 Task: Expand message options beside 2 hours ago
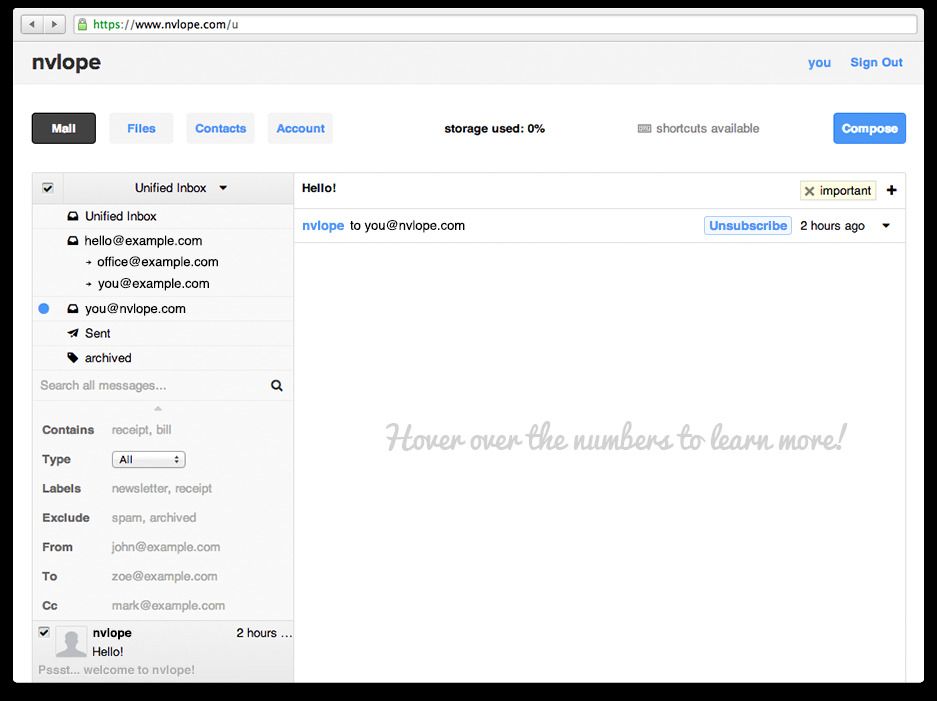[885, 225]
